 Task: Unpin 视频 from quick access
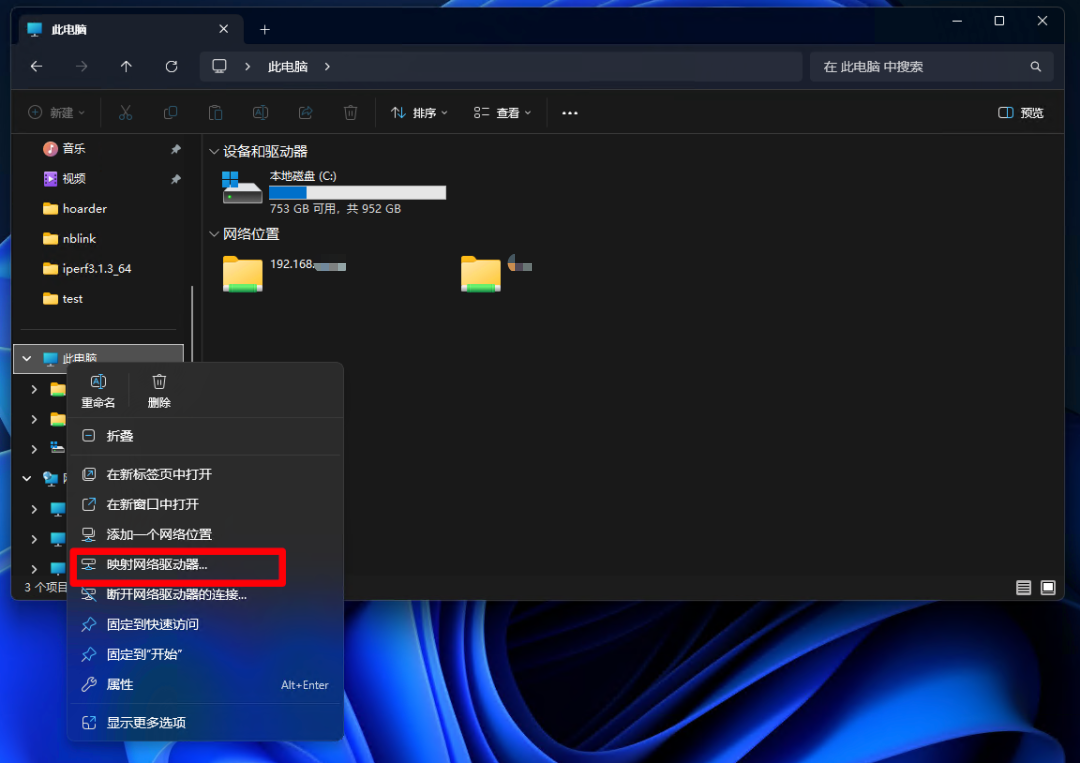(x=176, y=179)
